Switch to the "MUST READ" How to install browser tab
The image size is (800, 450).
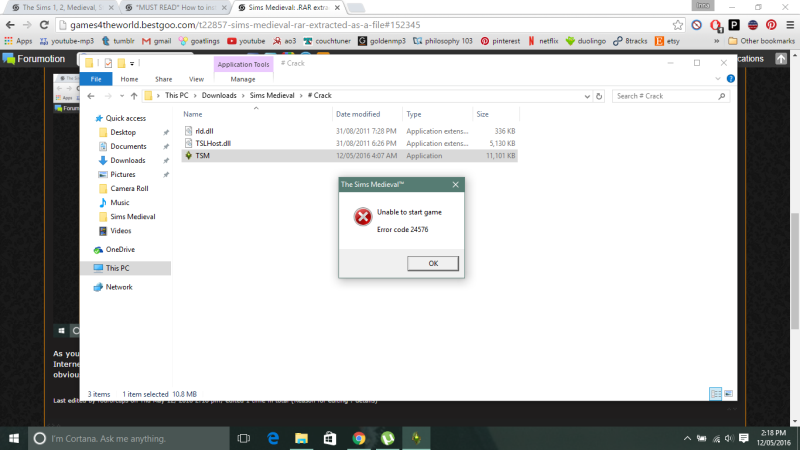[176, 8]
